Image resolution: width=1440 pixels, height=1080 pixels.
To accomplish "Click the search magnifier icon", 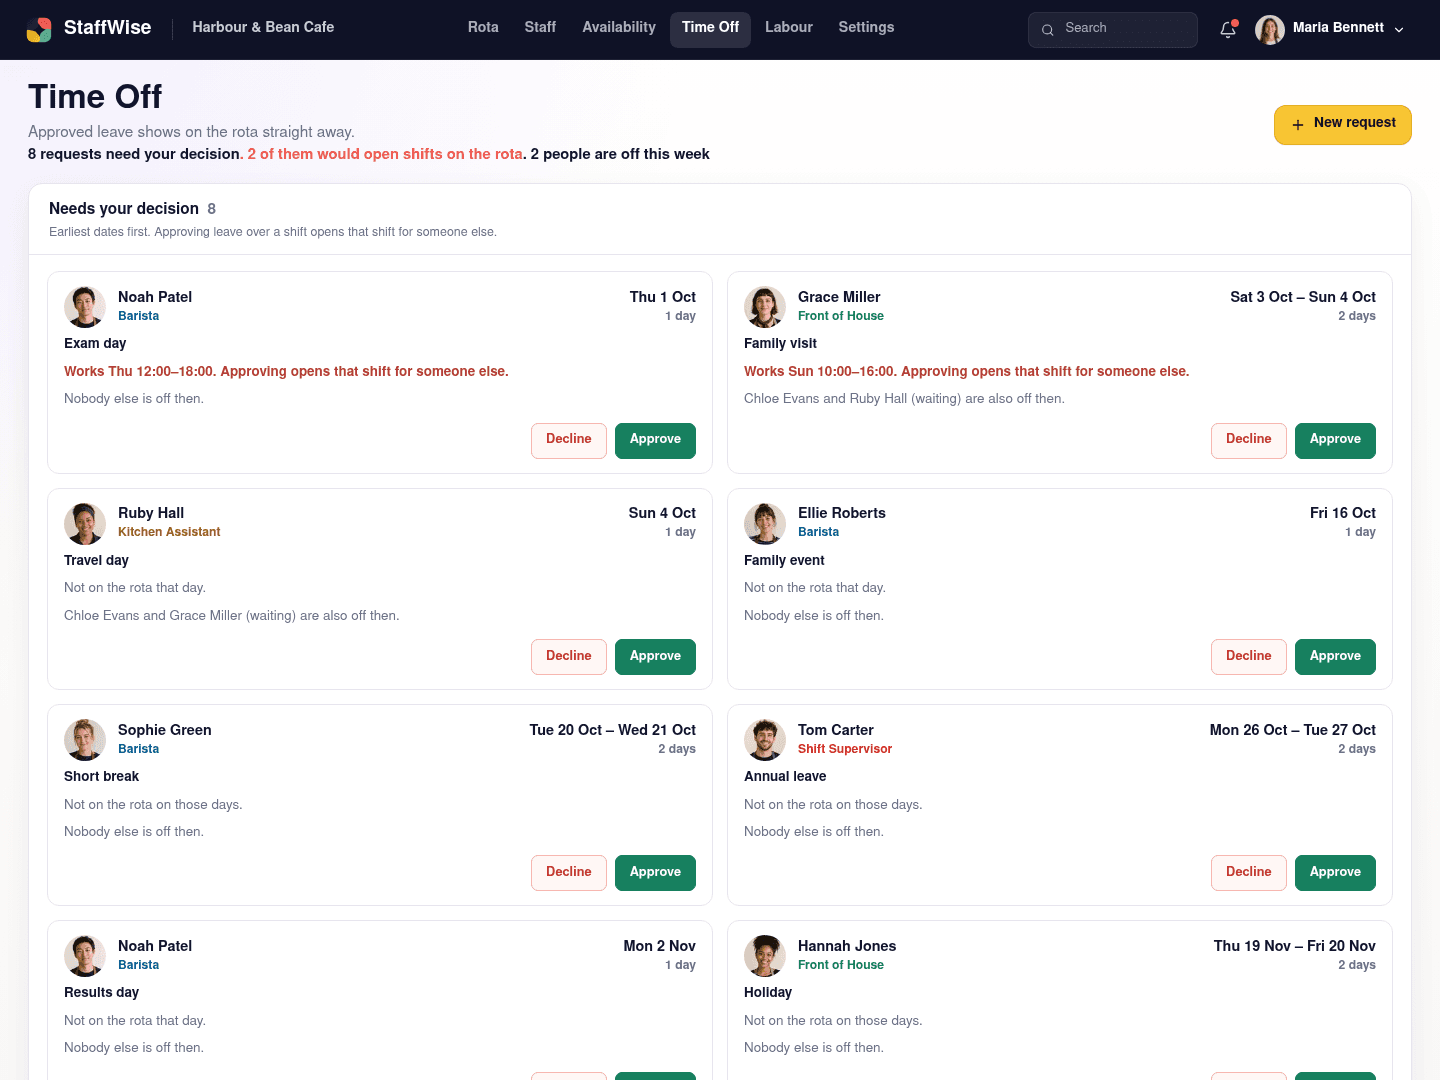I will click(1047, 30).
